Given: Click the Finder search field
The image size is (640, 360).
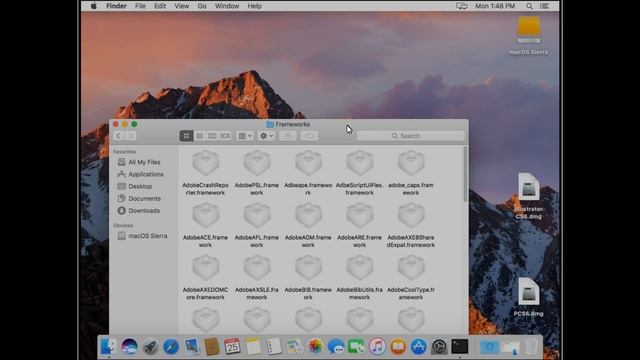Looking at the screenshot, I should point(411,136).
